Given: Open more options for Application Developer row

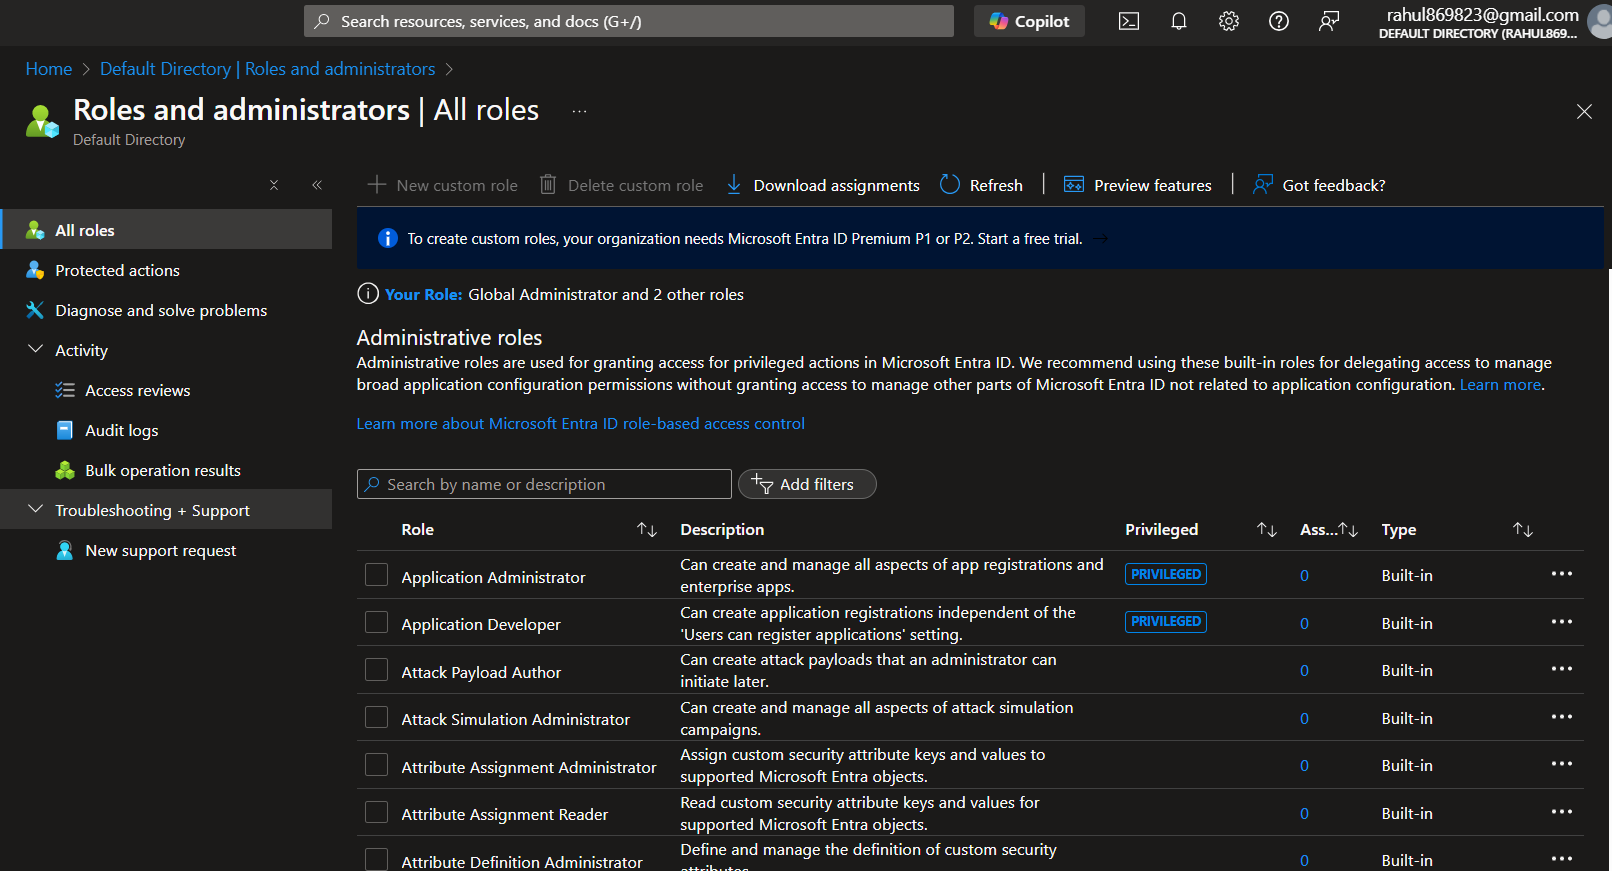Looking at the screenshot, I should click(x=1562, y=622).
